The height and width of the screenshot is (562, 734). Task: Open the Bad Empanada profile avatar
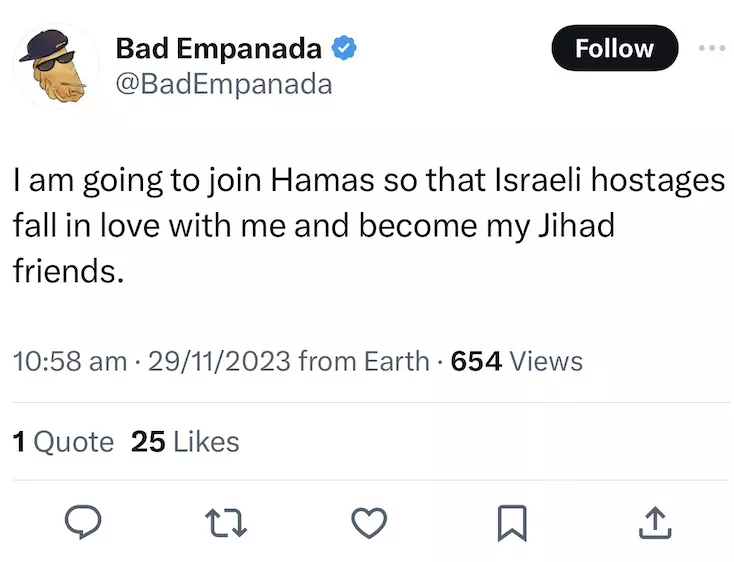(56, 66)
